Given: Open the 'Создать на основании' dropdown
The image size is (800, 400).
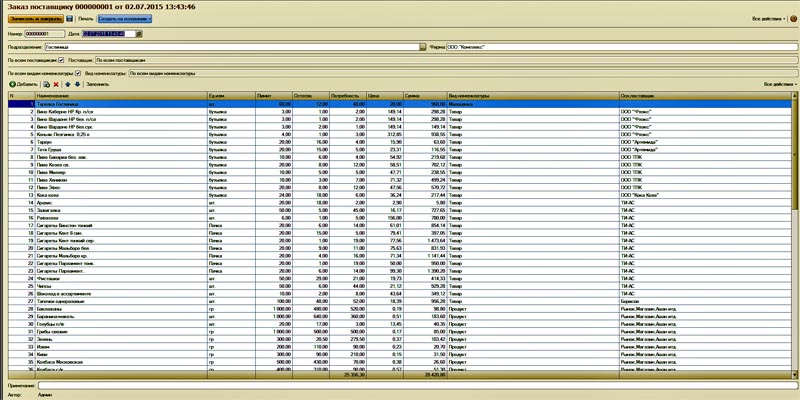Looking at the screenshot, I should coord(125,19).
